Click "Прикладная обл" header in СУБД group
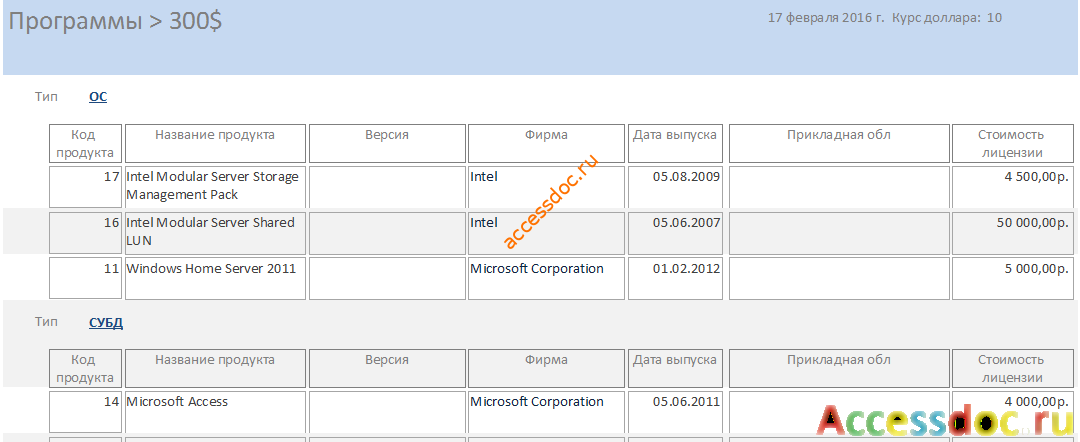This screenshot has height=442, width=1080. (839, 368)
